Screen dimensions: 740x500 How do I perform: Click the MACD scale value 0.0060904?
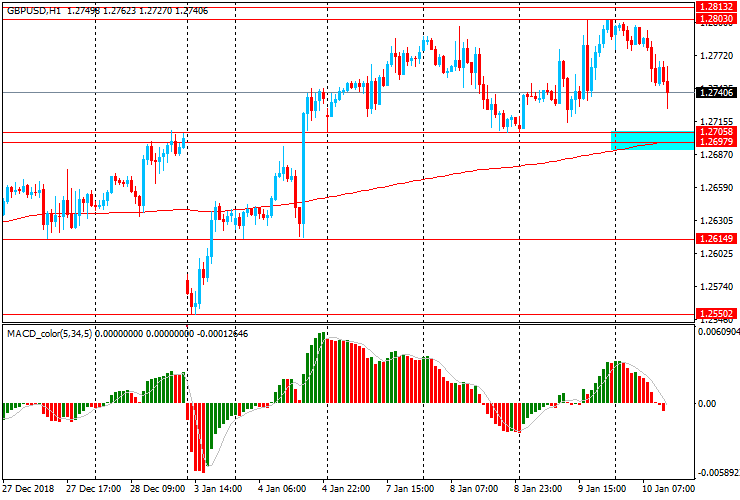[x=718, y=332]
